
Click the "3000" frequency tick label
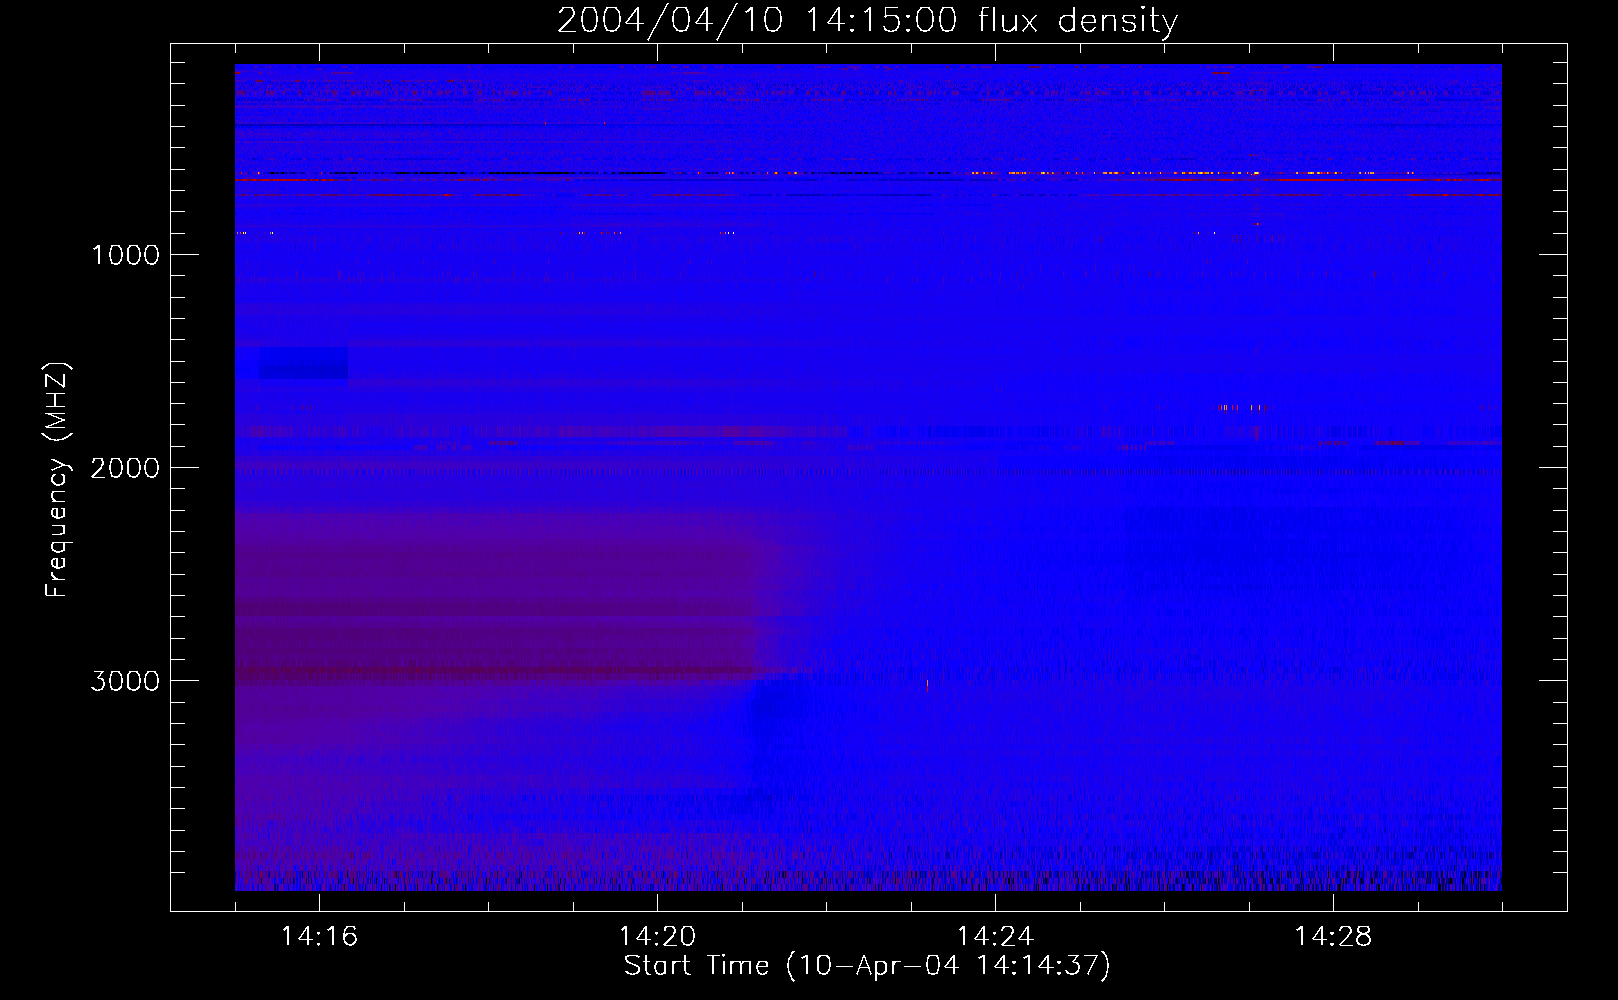[x=125, y=681]
